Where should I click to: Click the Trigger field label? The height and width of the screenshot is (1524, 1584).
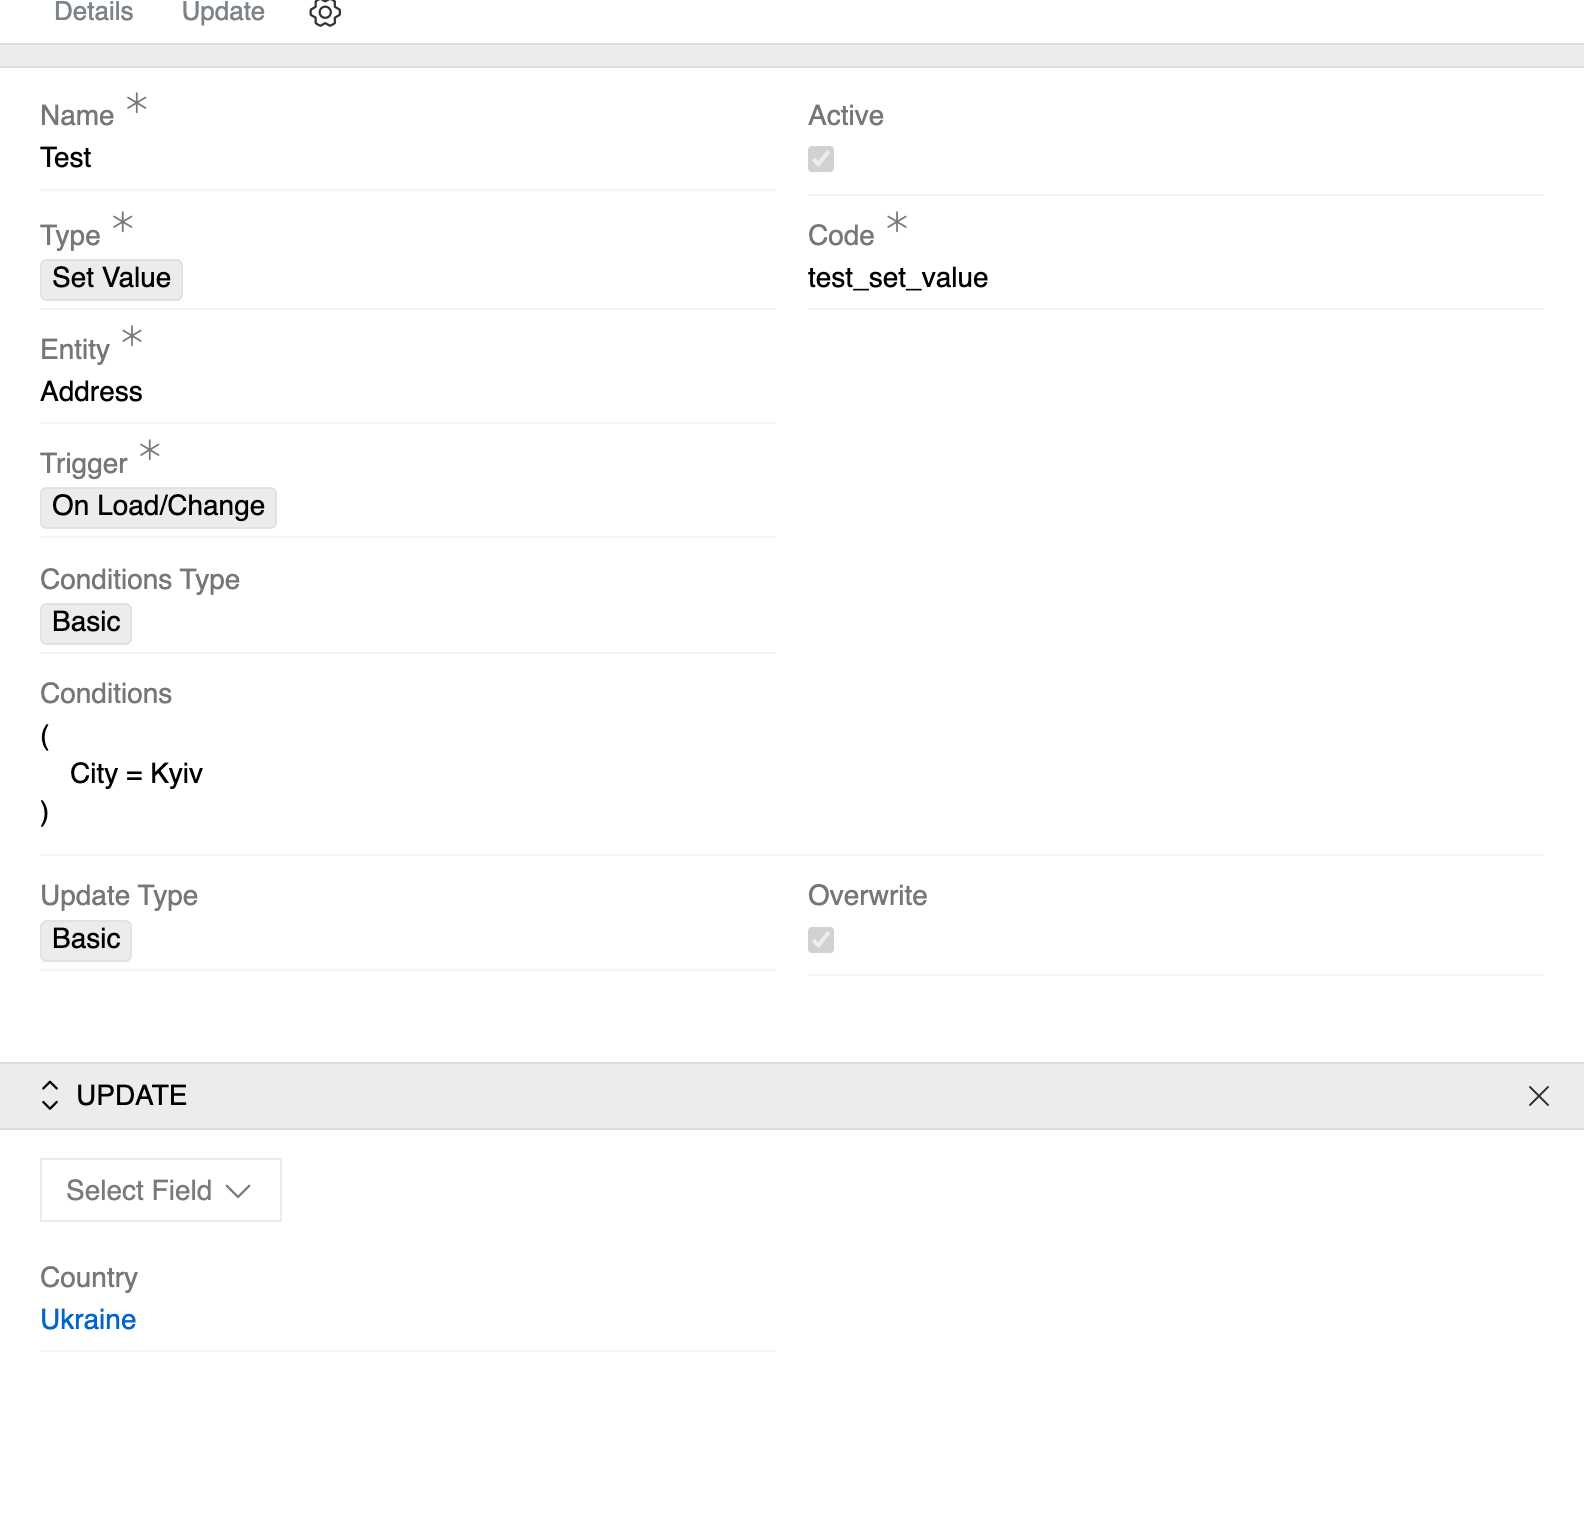tap(84, 464)
